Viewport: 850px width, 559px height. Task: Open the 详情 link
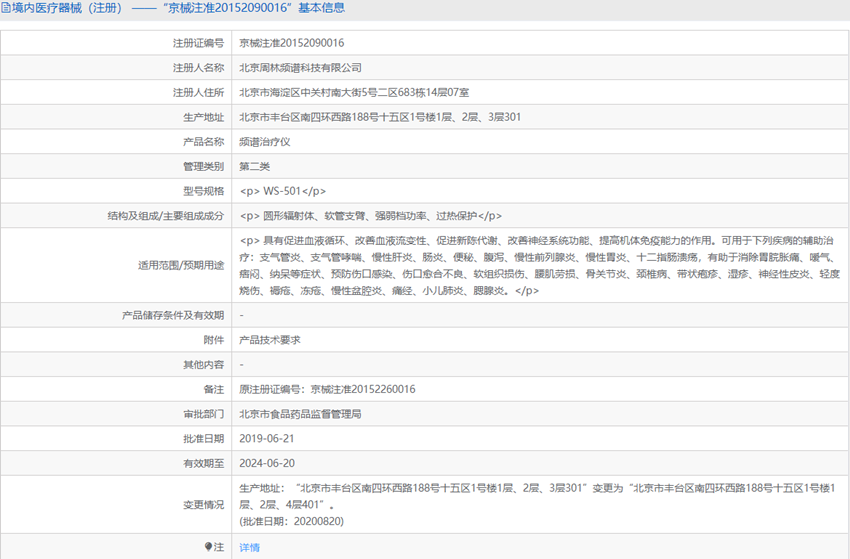pos(249,547)
